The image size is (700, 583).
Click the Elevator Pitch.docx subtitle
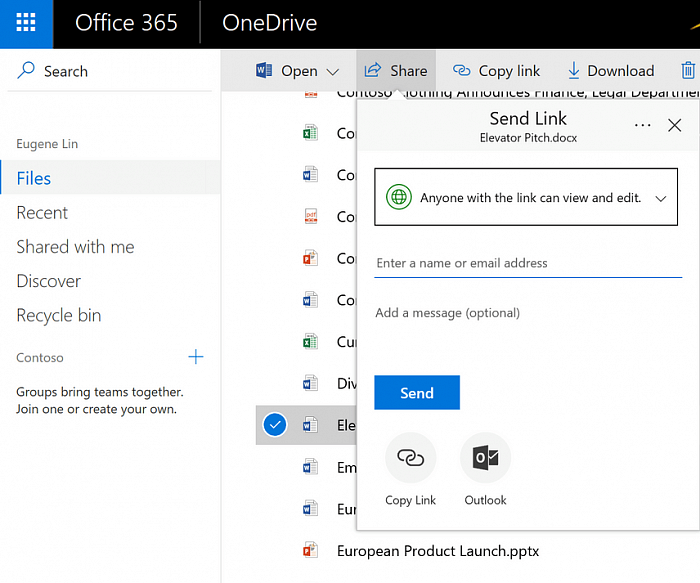(x=528, y=138)
